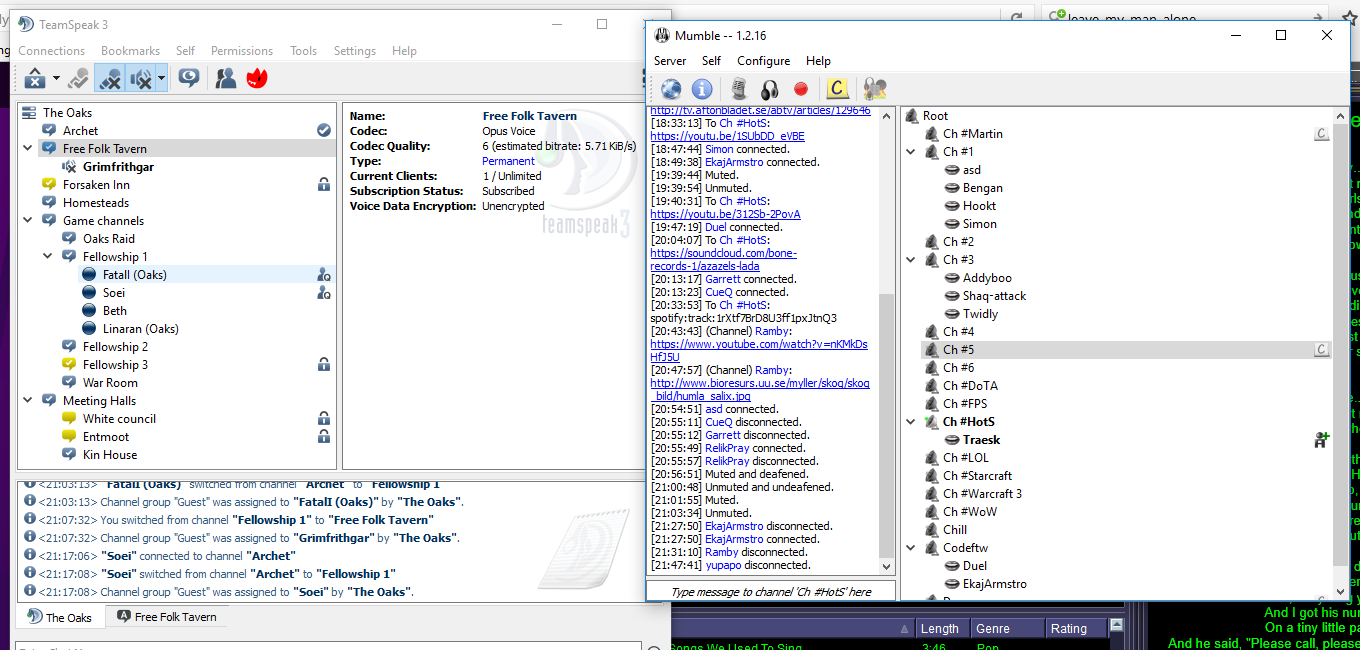1360x650 pixels.
Task: Open Mumble connect globe icon
Action: coord(670,89)
